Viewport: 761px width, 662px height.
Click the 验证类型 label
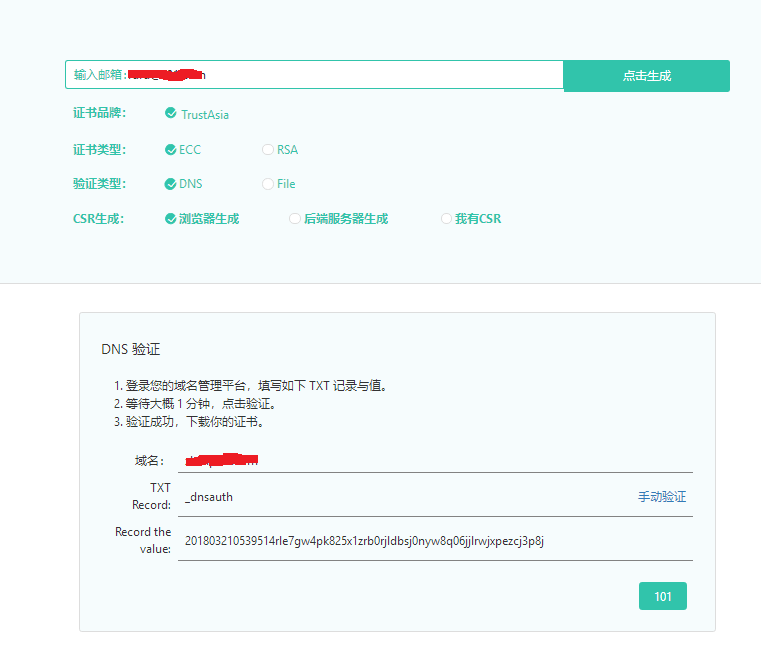click(x=99, y=184)
